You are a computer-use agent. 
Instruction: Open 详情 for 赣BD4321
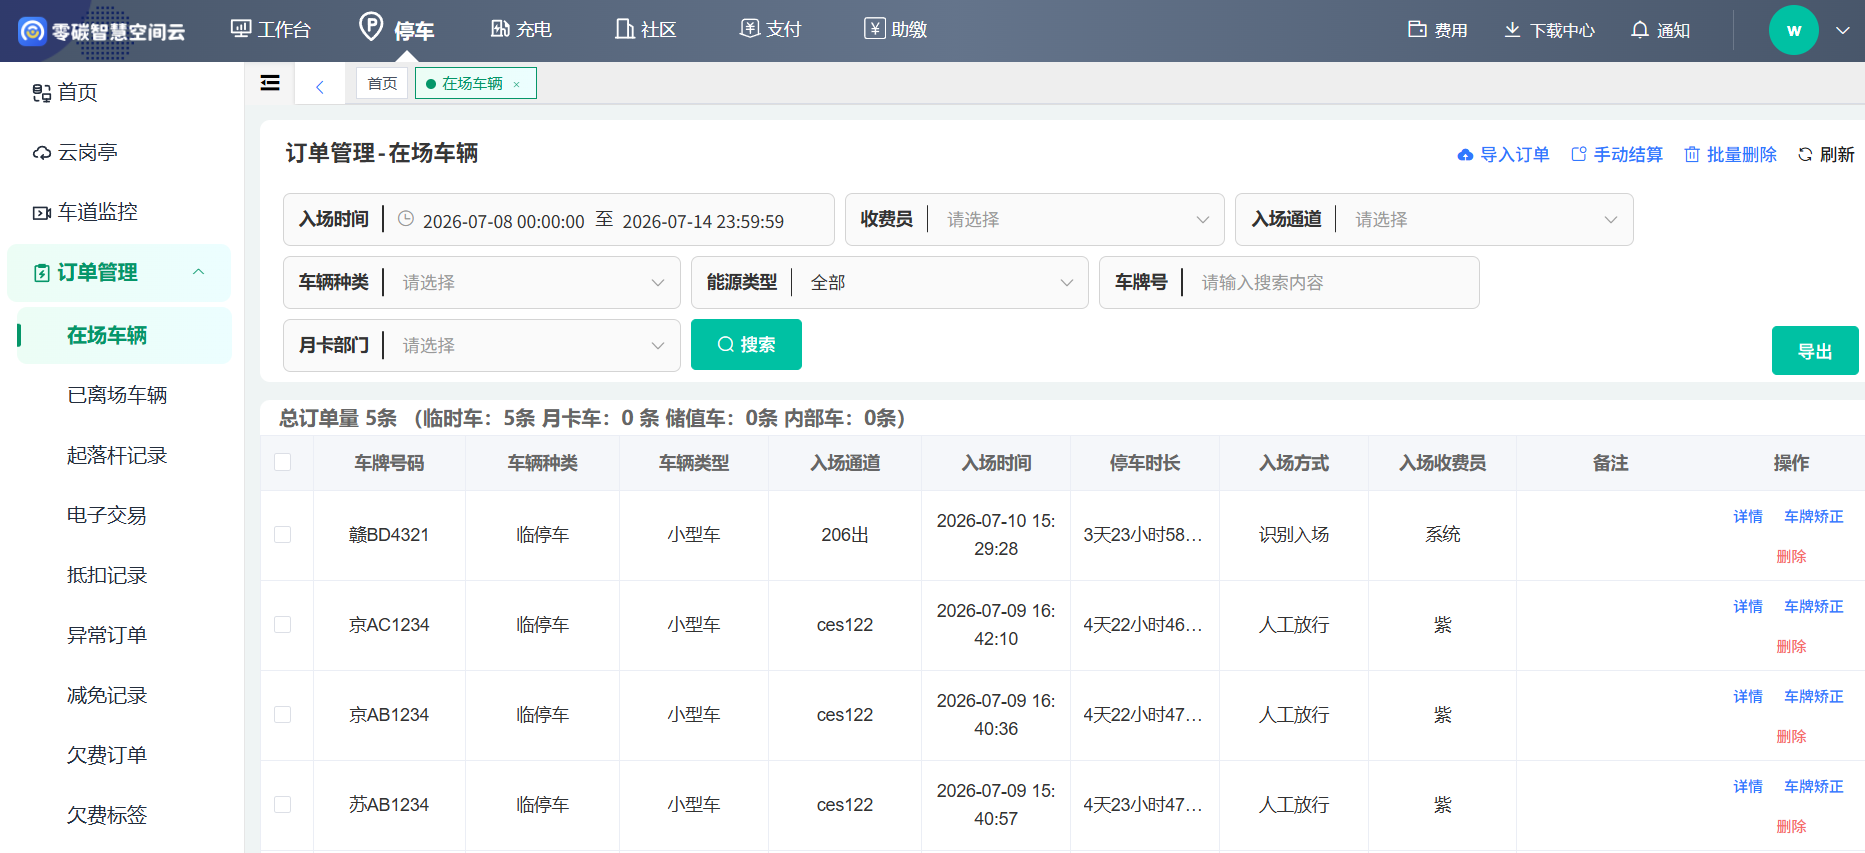click(x=1748, y=516)
